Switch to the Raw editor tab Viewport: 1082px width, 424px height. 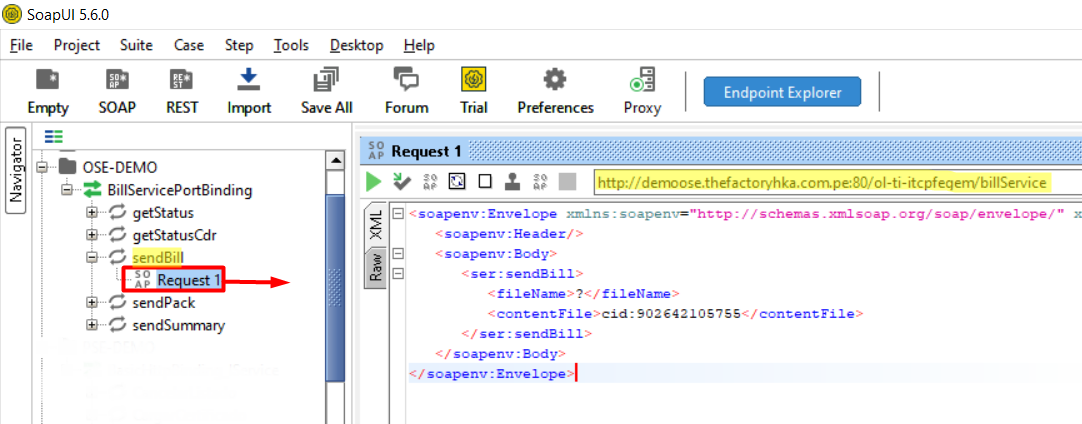[x=375, y=269]
